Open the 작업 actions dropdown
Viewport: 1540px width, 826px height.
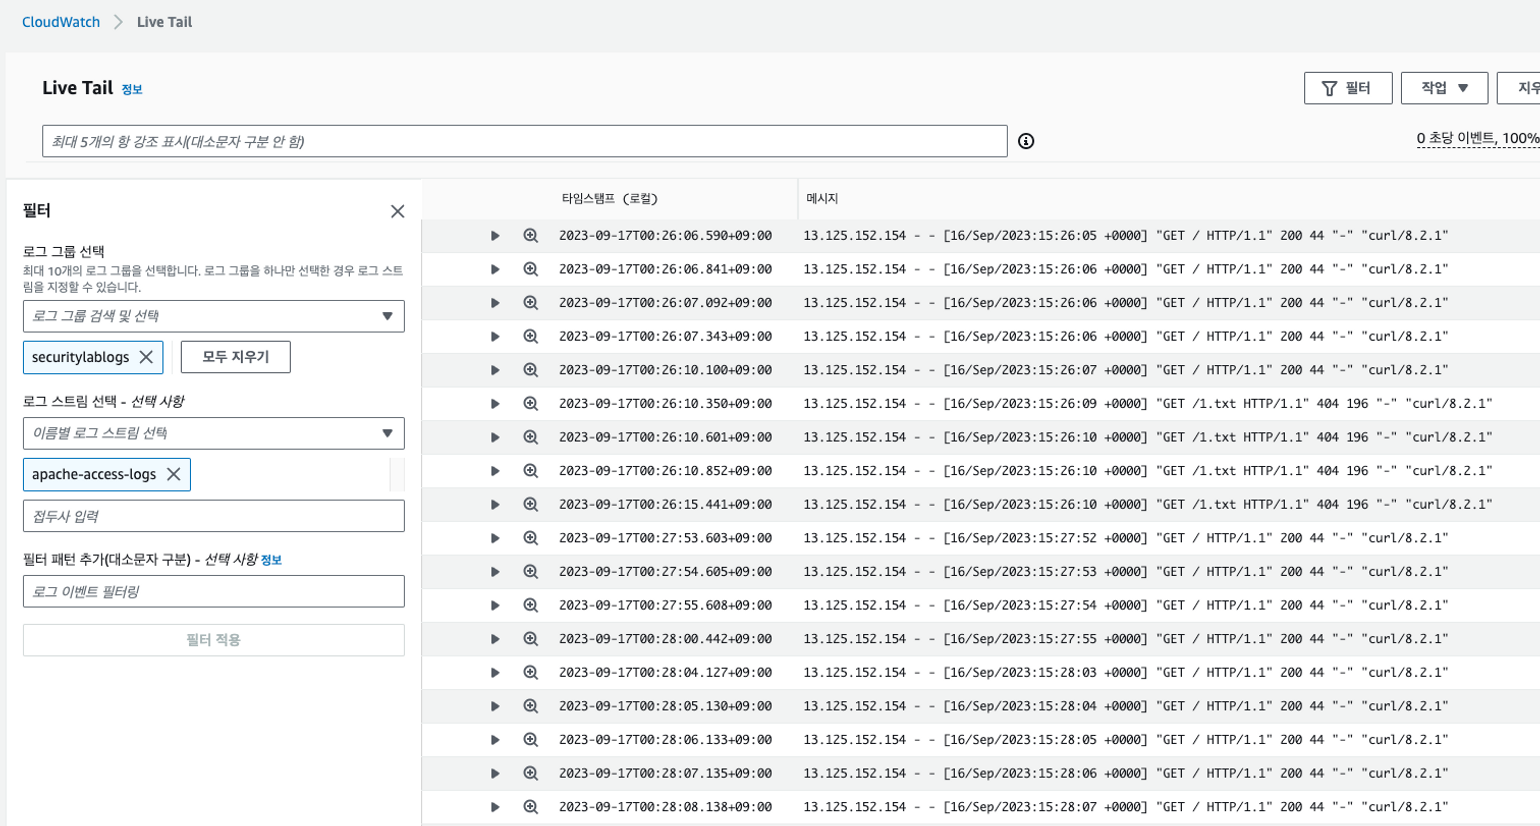pyautogui.click(x=1444, y=88)
